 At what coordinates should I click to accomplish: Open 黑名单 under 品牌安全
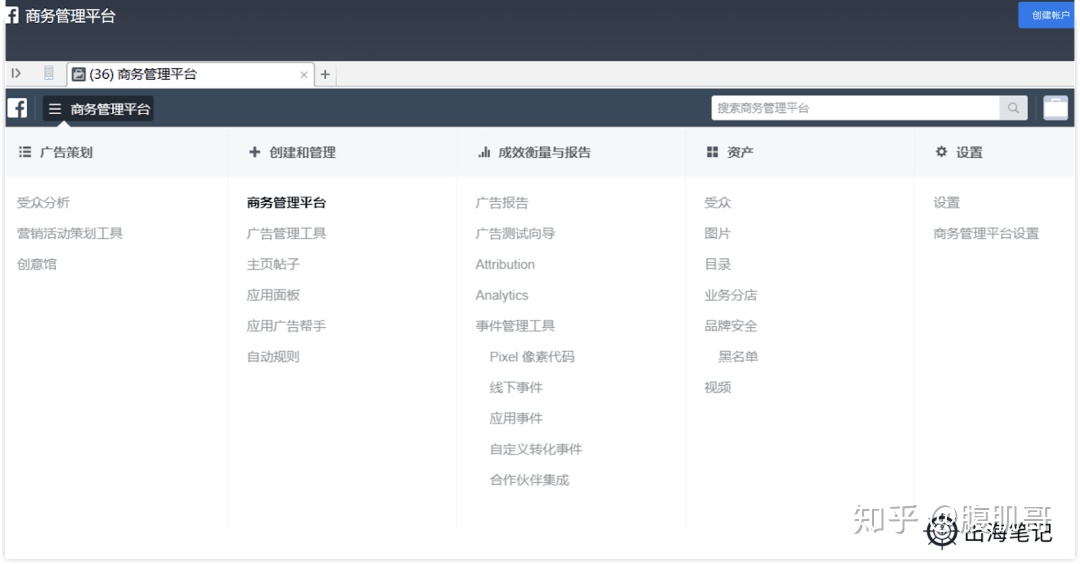click(x=738, y=357)
